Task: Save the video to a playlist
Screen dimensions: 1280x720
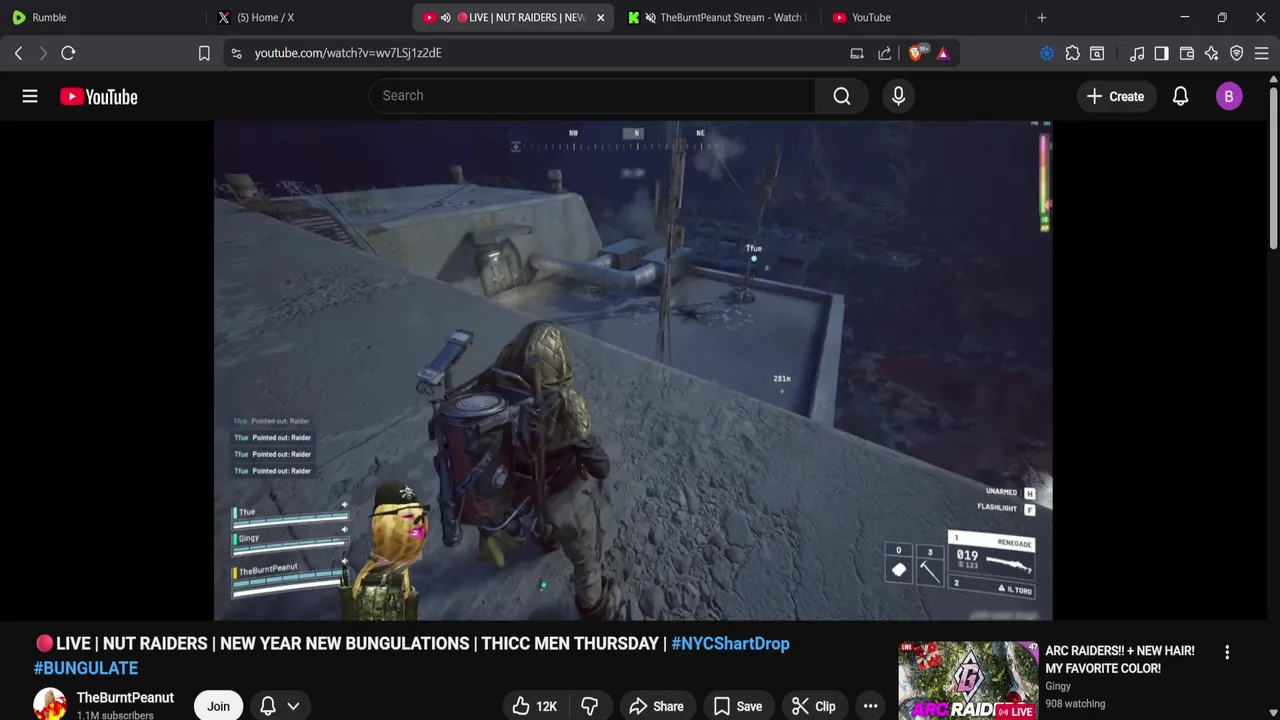Action: (x=737, y=706)
